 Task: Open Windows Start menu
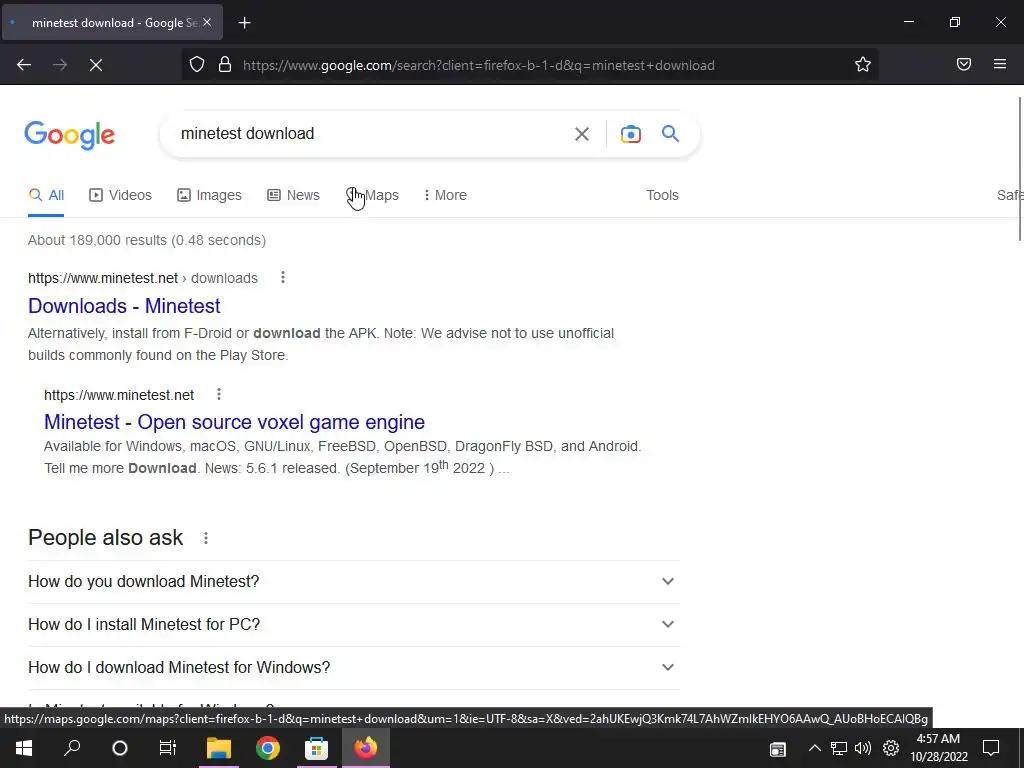click(24, 748)
